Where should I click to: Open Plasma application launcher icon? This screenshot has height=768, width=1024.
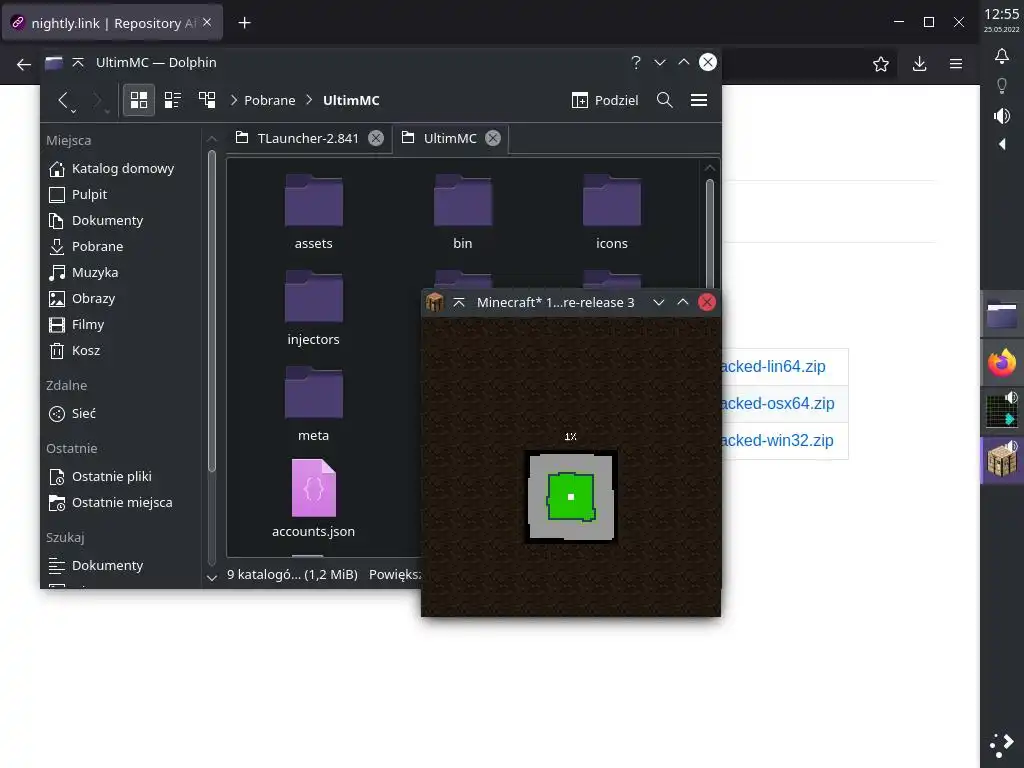pos(1002,745)
